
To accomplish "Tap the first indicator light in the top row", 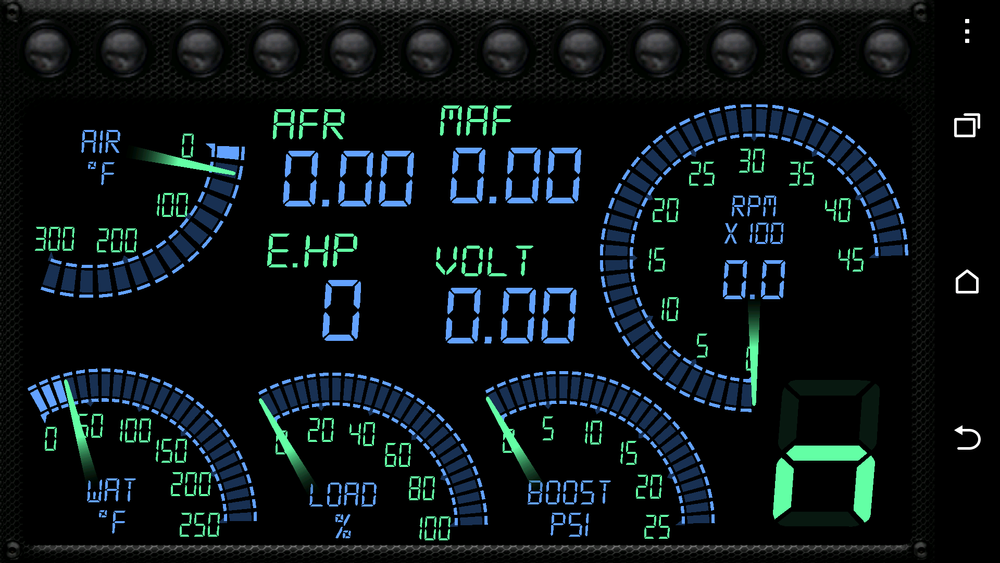I will pyautogui.click(x=47, y=50).
